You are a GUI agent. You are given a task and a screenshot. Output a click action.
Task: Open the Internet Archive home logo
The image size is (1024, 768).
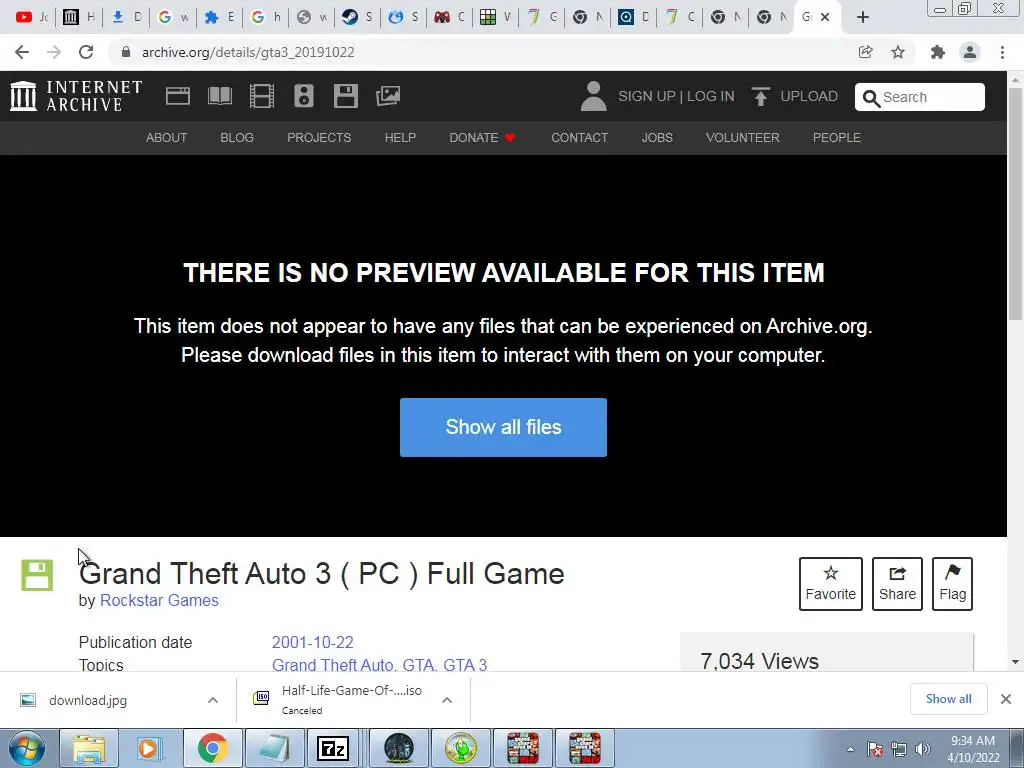pos(76,96)
